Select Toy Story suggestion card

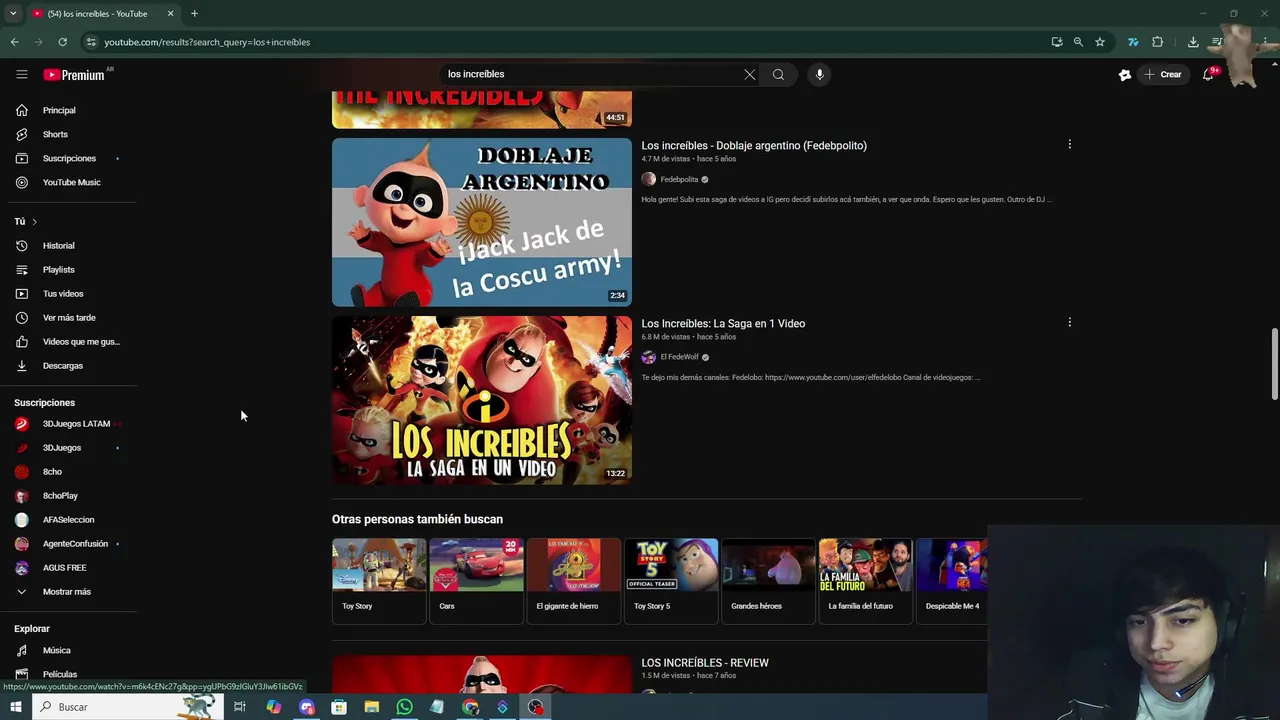tap(379, 580)
